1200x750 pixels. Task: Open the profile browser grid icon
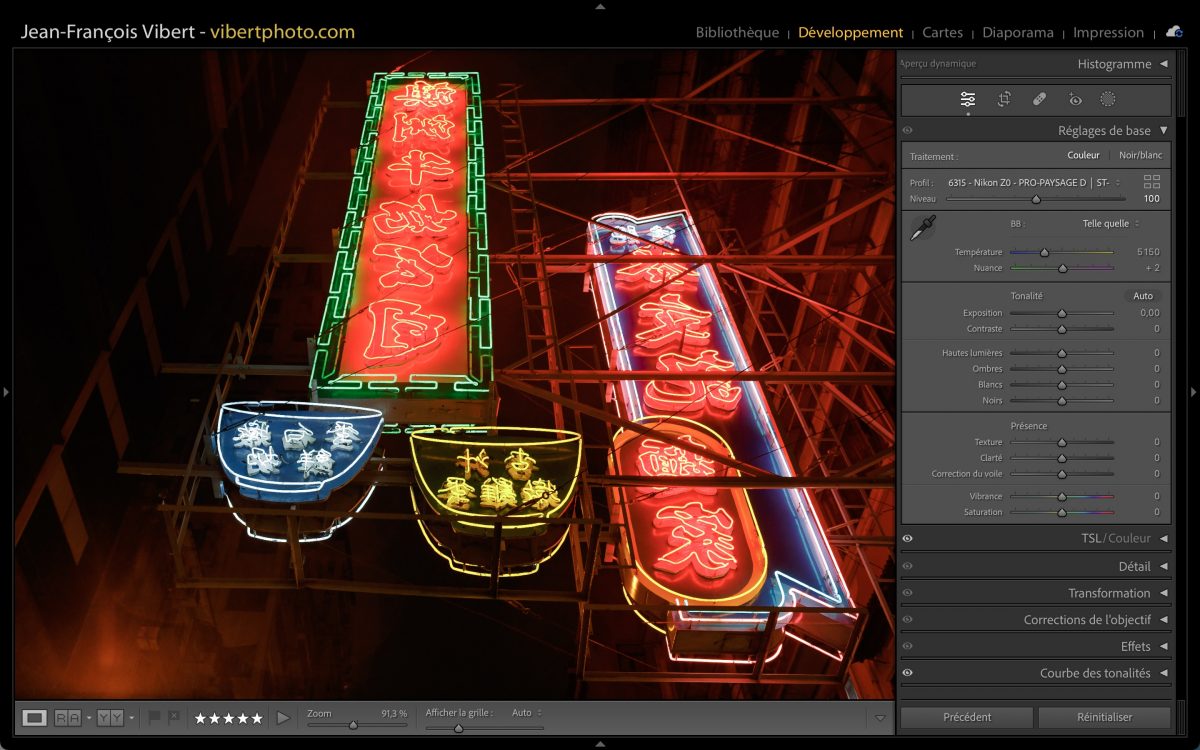pos(1152,182)
